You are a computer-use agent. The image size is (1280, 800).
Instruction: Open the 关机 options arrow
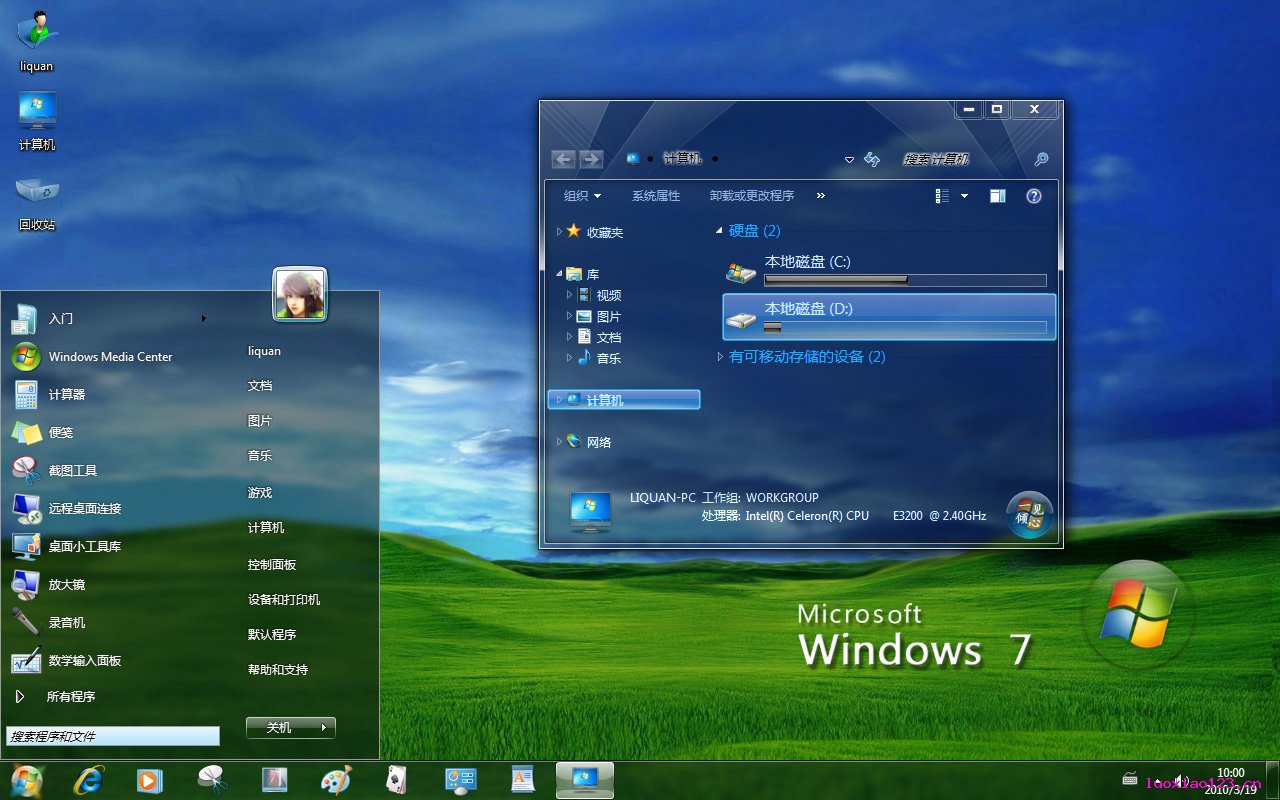[x=324, y=728]
